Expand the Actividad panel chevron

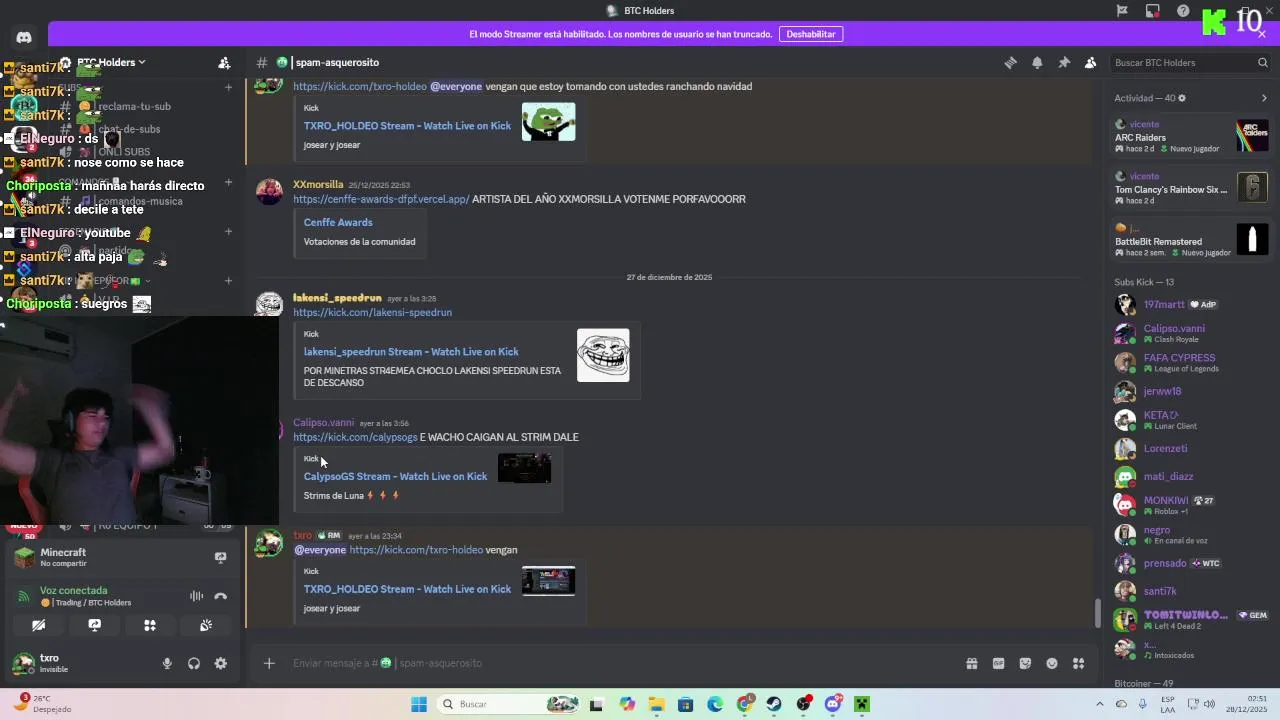[1264, 98]
